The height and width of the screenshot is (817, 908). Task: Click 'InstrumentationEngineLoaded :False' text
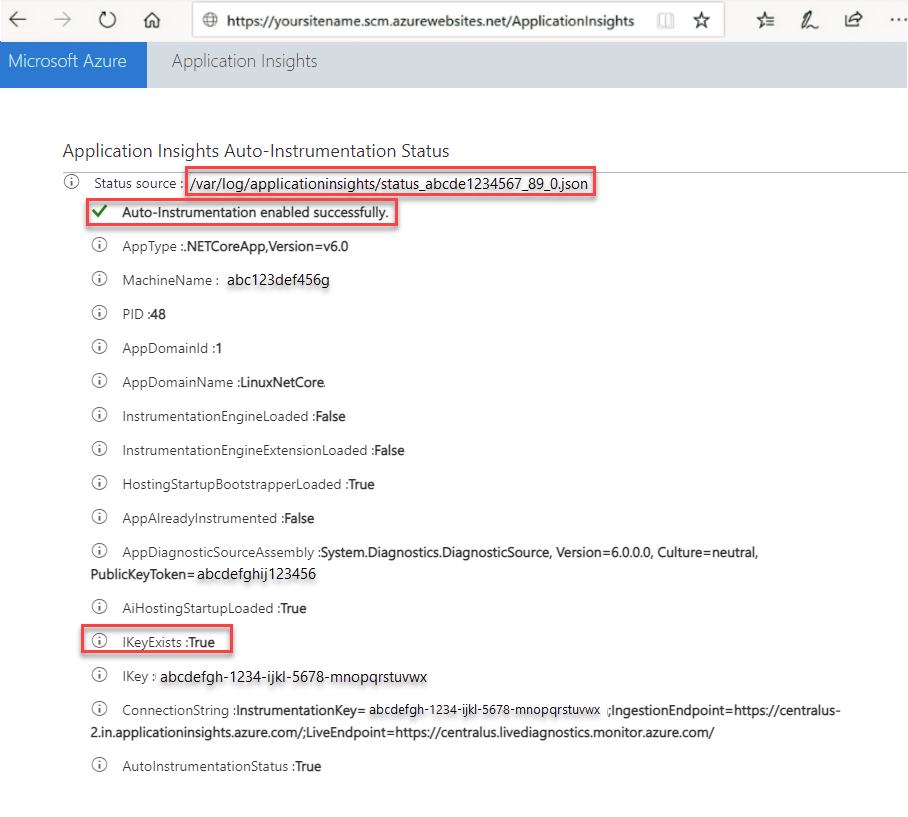(x=234, y=417)
